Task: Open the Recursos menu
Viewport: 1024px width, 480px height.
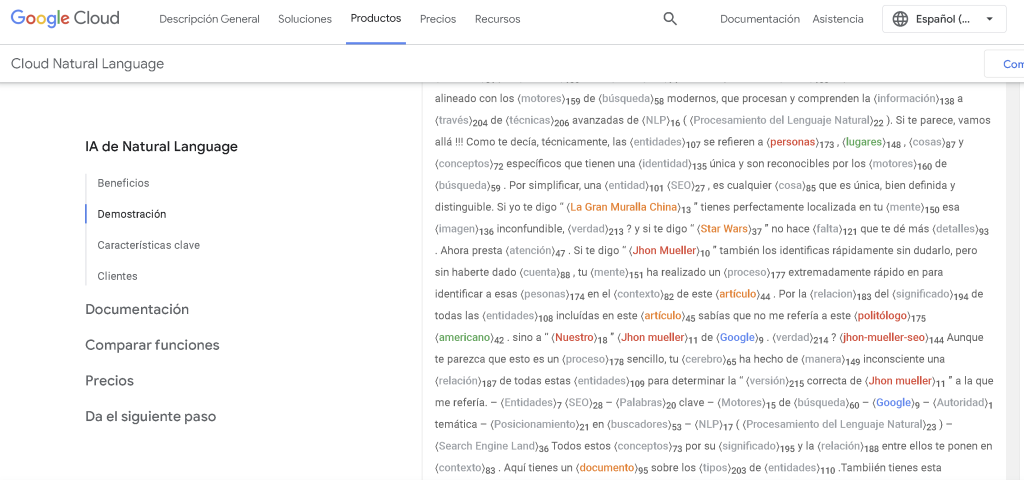Action: [x=497, y=19]
